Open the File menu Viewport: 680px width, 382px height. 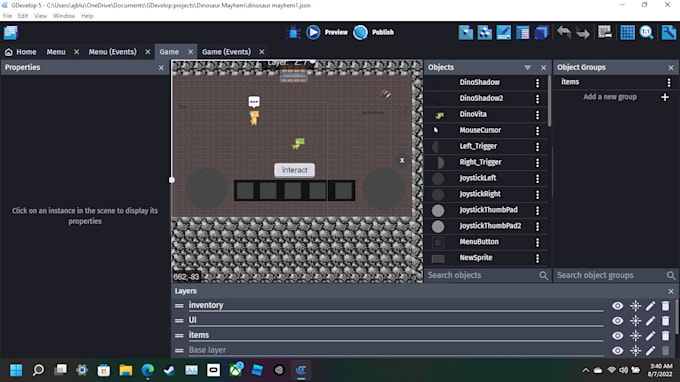7,16
